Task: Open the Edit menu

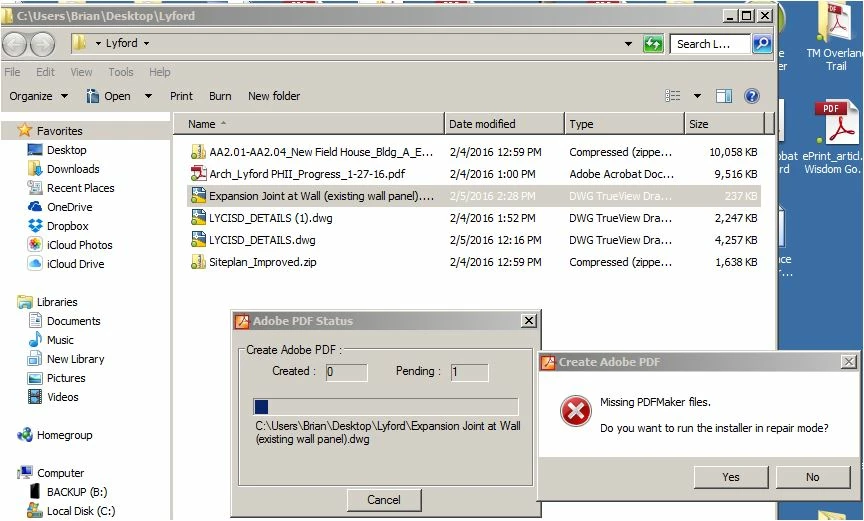Action: point(45,72)
